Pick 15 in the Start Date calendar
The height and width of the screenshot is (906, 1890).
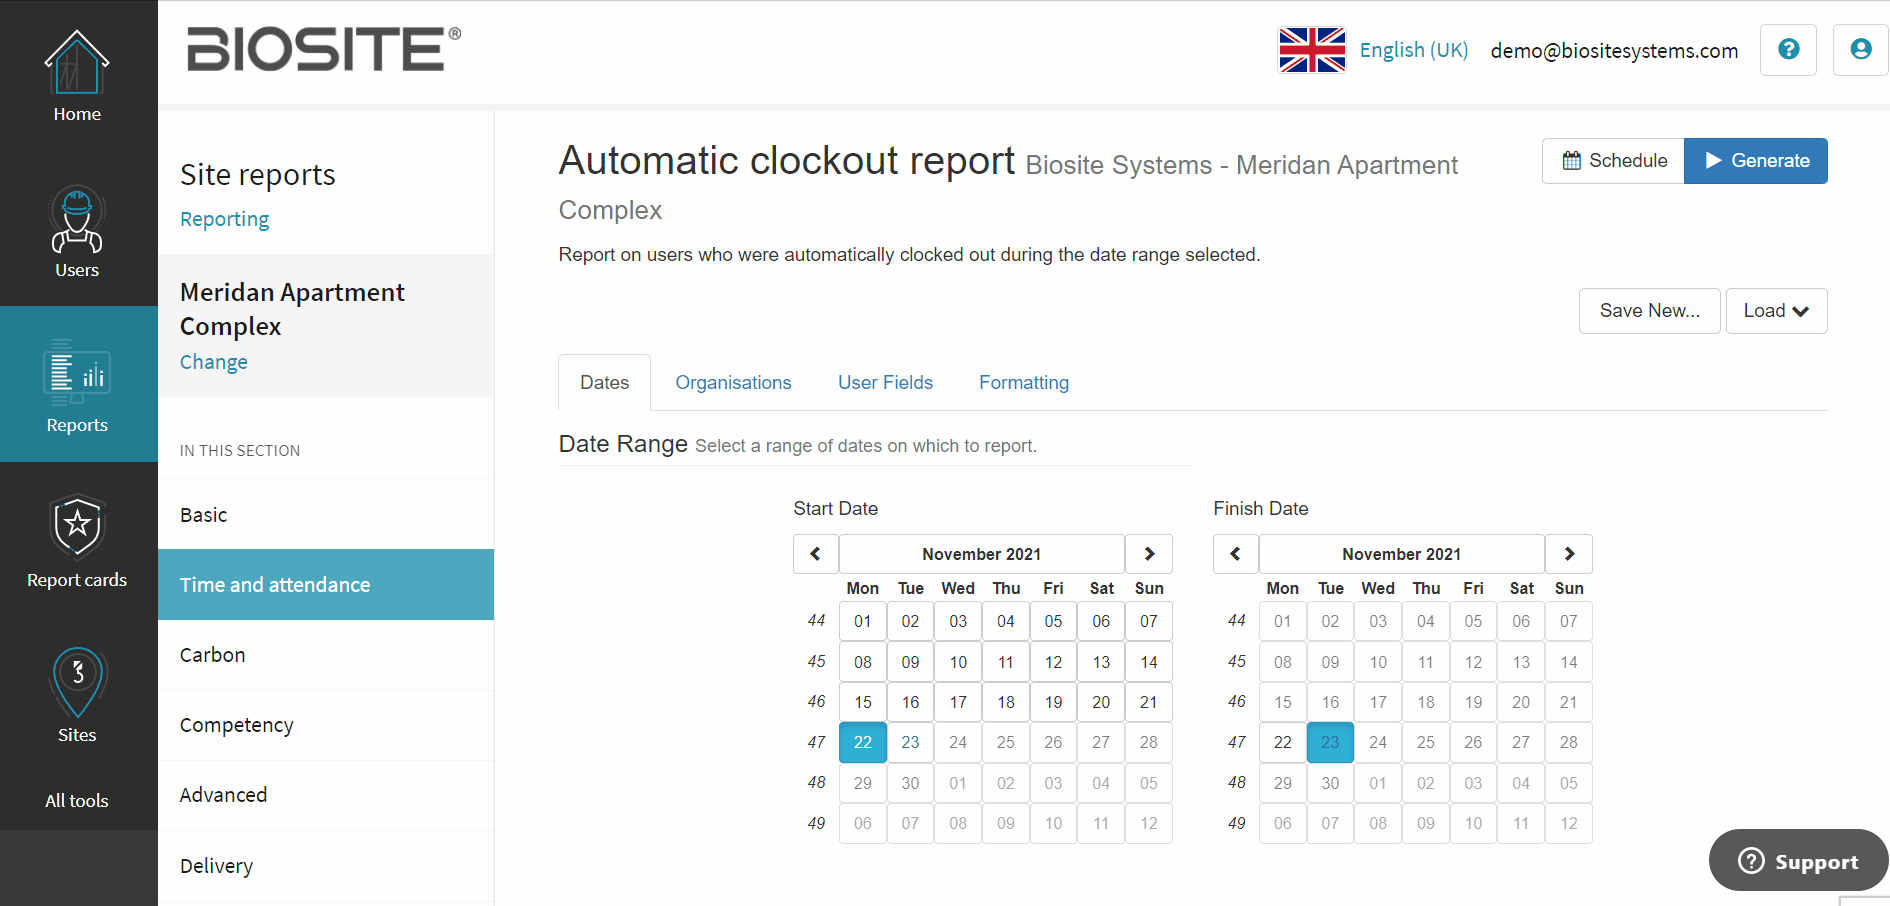pos(863,702)
